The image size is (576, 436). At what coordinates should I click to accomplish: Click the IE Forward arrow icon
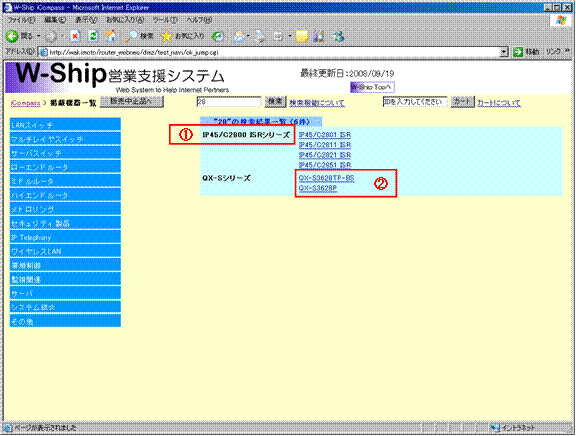pos(51,36)
